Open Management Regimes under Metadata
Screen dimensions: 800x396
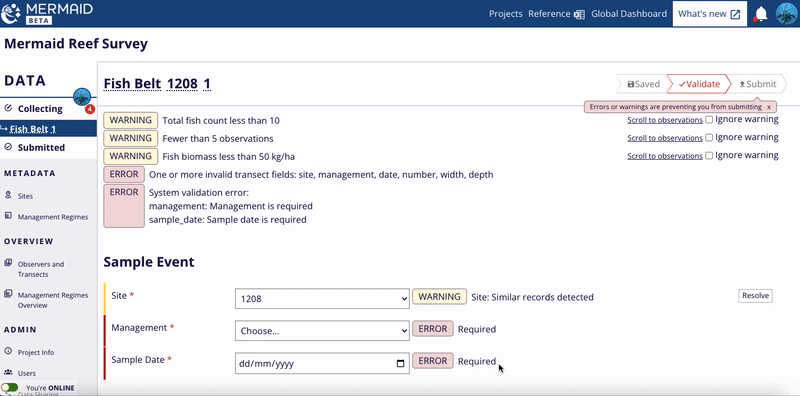pos(53,217)
